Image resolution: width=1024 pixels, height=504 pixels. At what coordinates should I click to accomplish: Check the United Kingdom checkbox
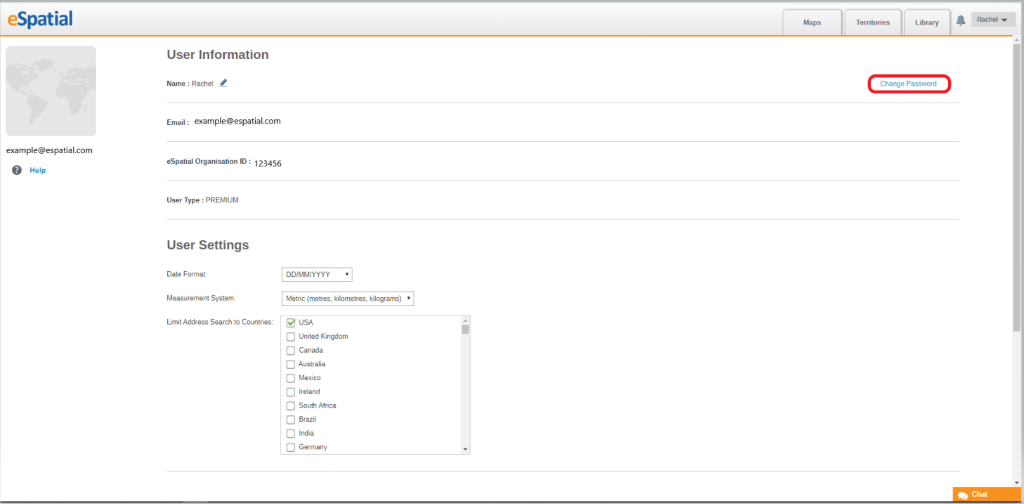[291, 337]
